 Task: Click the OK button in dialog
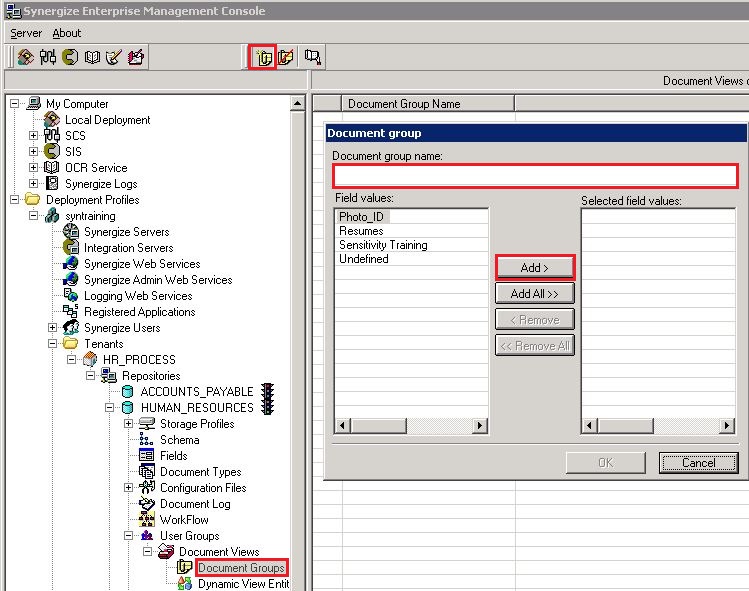(x=606, y=462)
